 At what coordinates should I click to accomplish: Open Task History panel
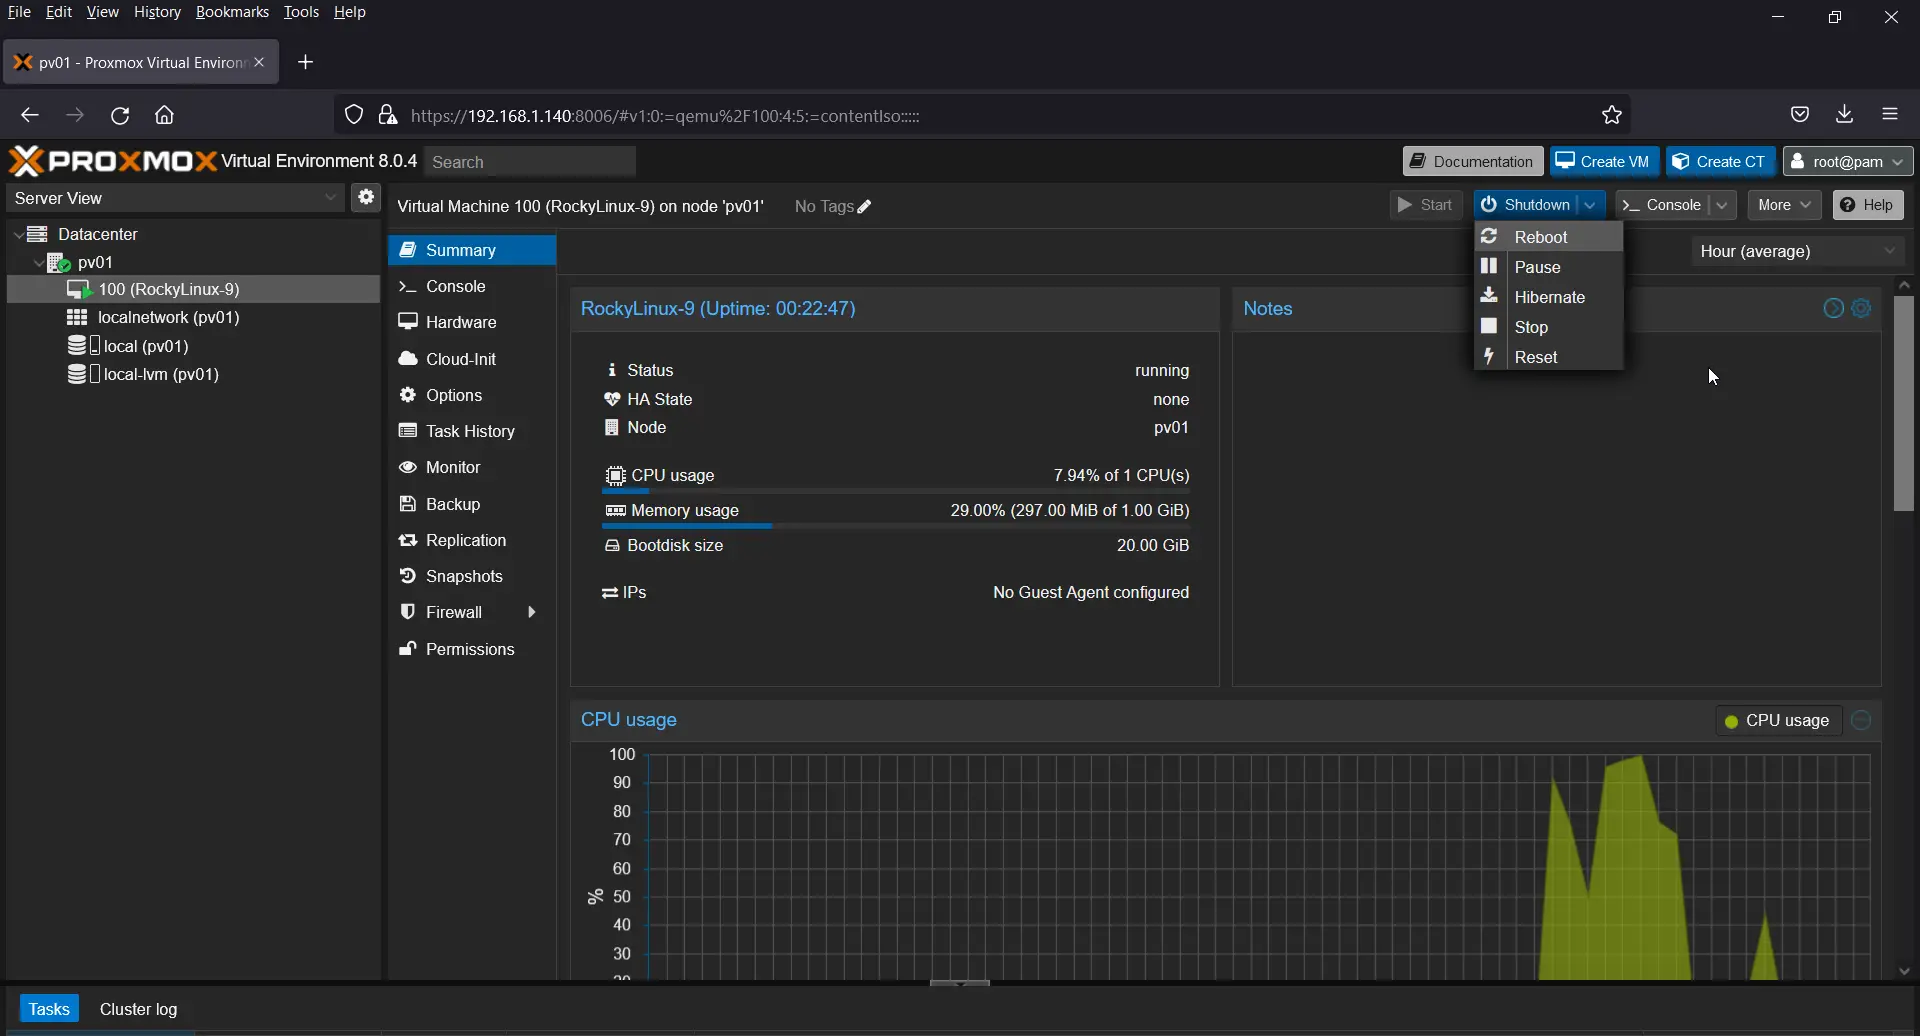[x=471, y=432]
